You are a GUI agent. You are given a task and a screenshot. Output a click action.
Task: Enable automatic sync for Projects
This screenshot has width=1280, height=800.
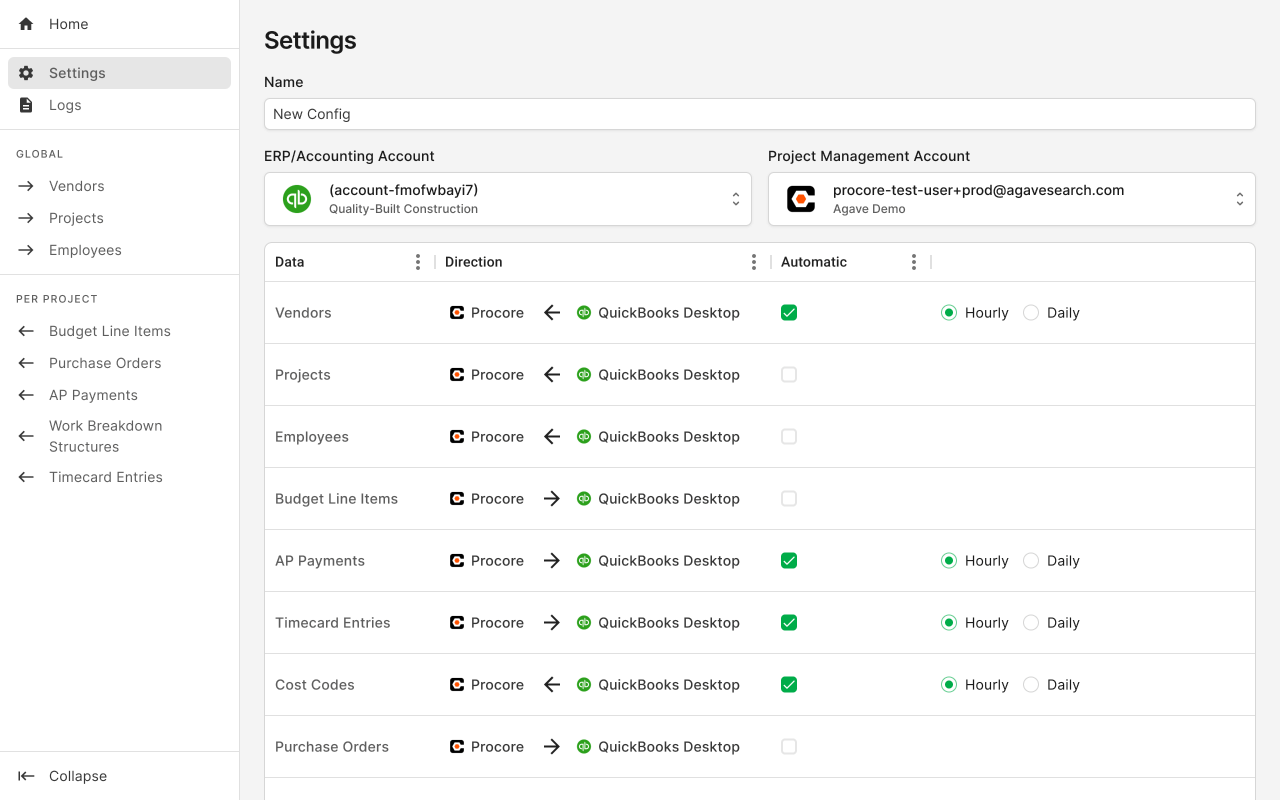pyautogui.click(x=789, y=374)
